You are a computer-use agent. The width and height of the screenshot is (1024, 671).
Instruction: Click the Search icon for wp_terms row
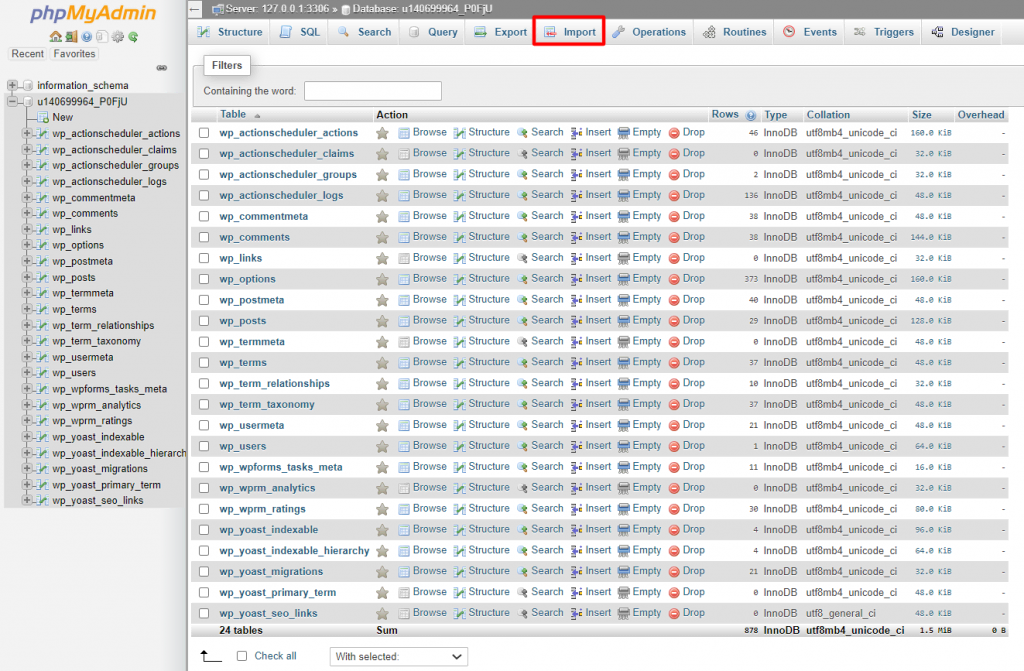[523, 363]
